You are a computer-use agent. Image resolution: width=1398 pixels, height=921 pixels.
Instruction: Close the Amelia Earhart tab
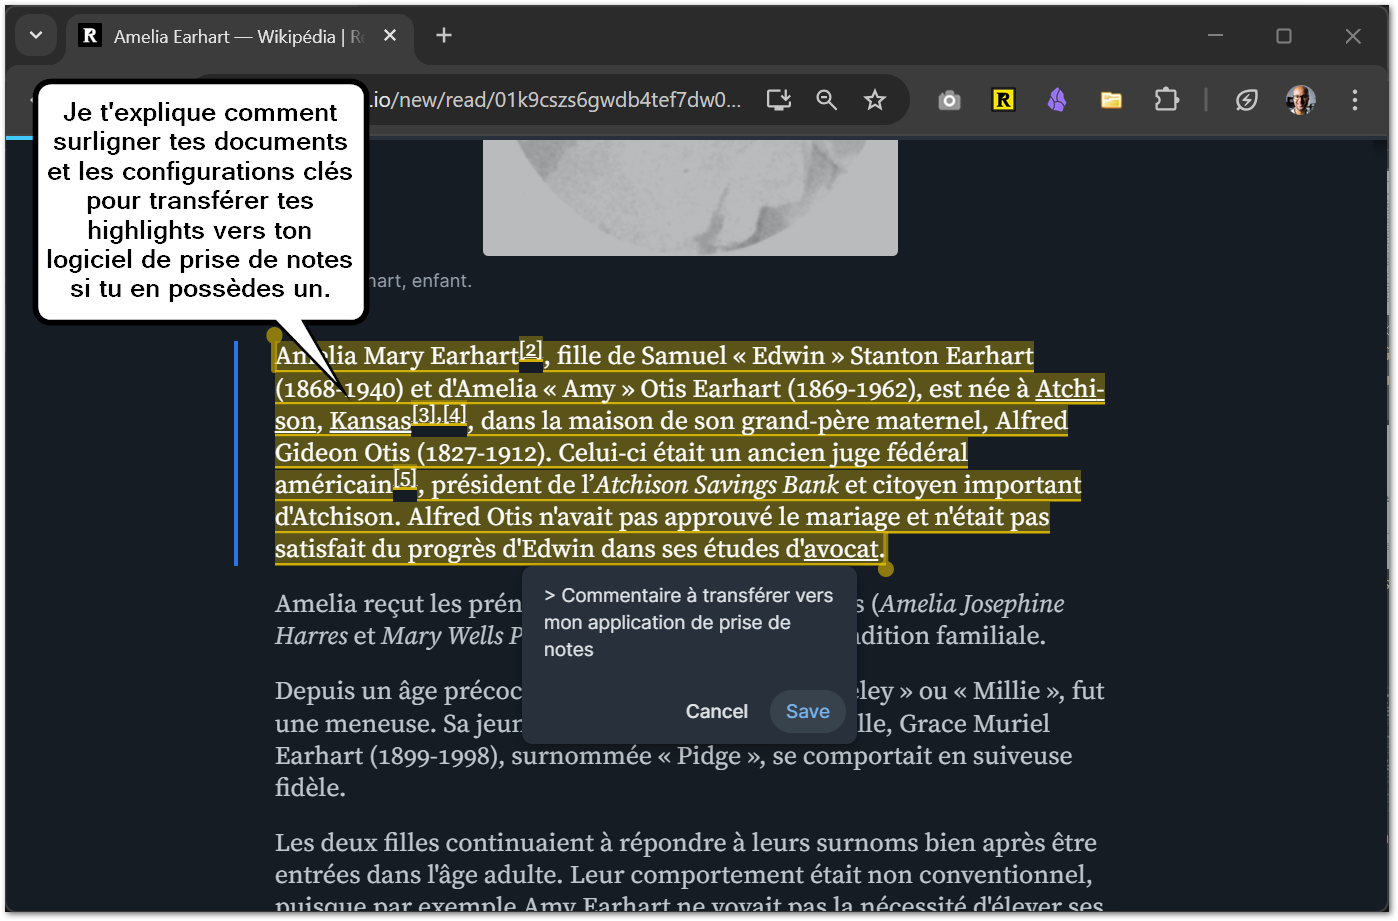click(390, 36)
